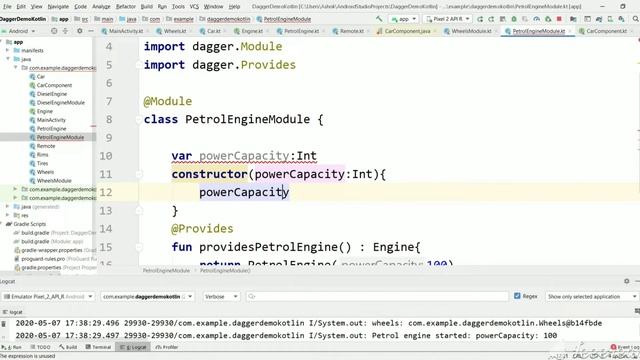Hide the Project panel with minus icon
Viewport: 640px width, 360px height.
[91, 31]
